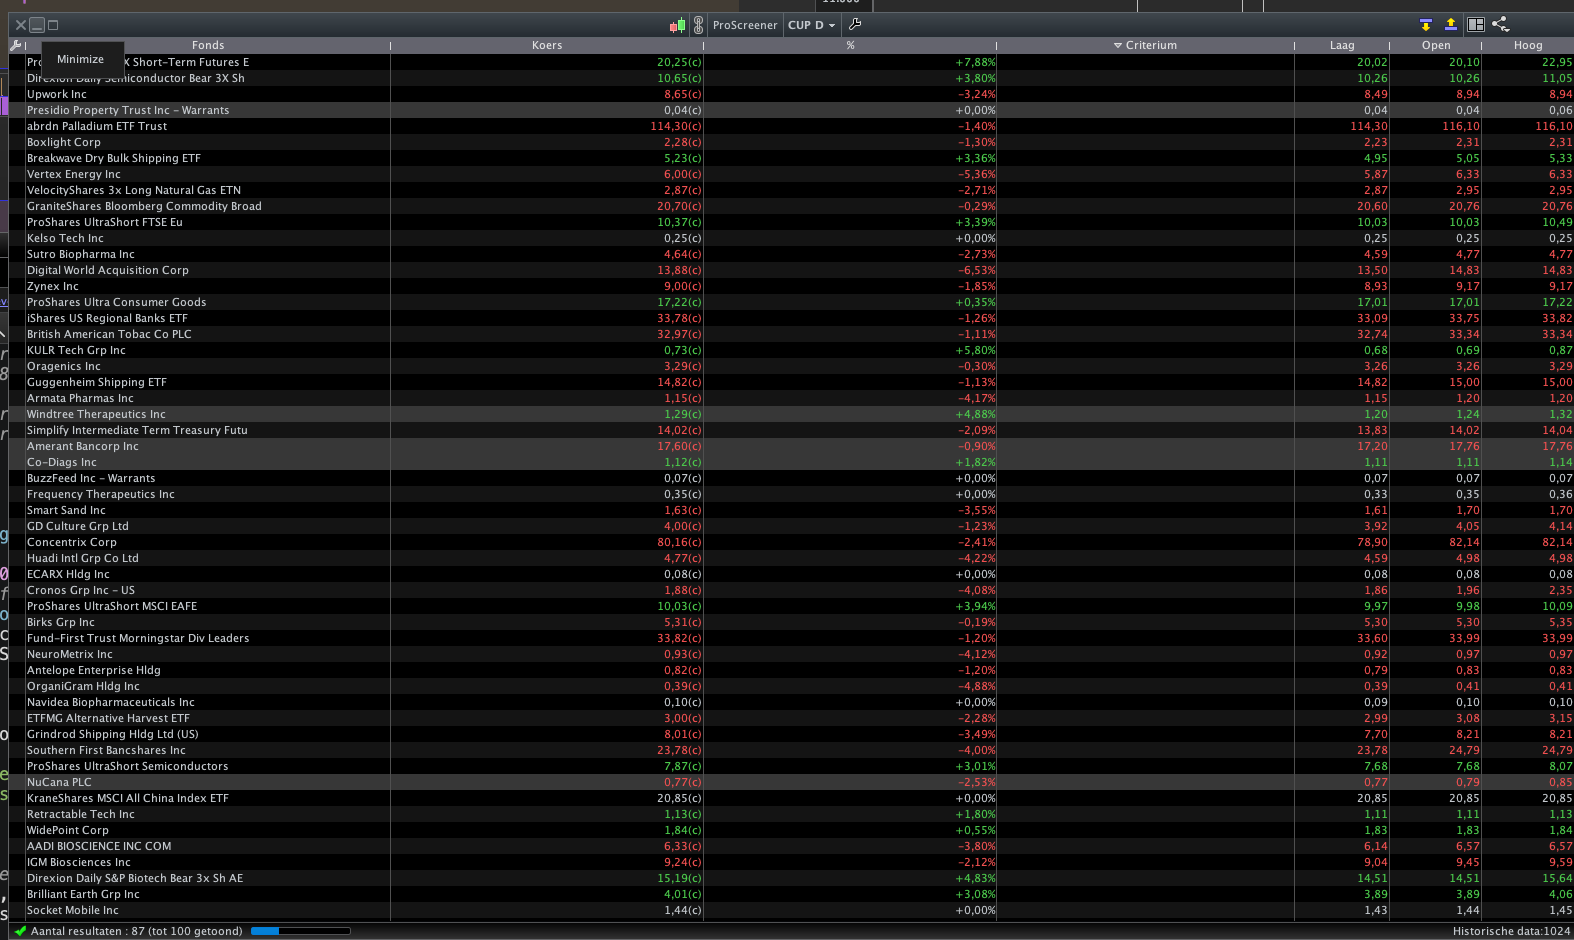Select the Armata Pharmas Inc row
The width and height of the screenshot is (1574, 940).
[x=792, y=398]
